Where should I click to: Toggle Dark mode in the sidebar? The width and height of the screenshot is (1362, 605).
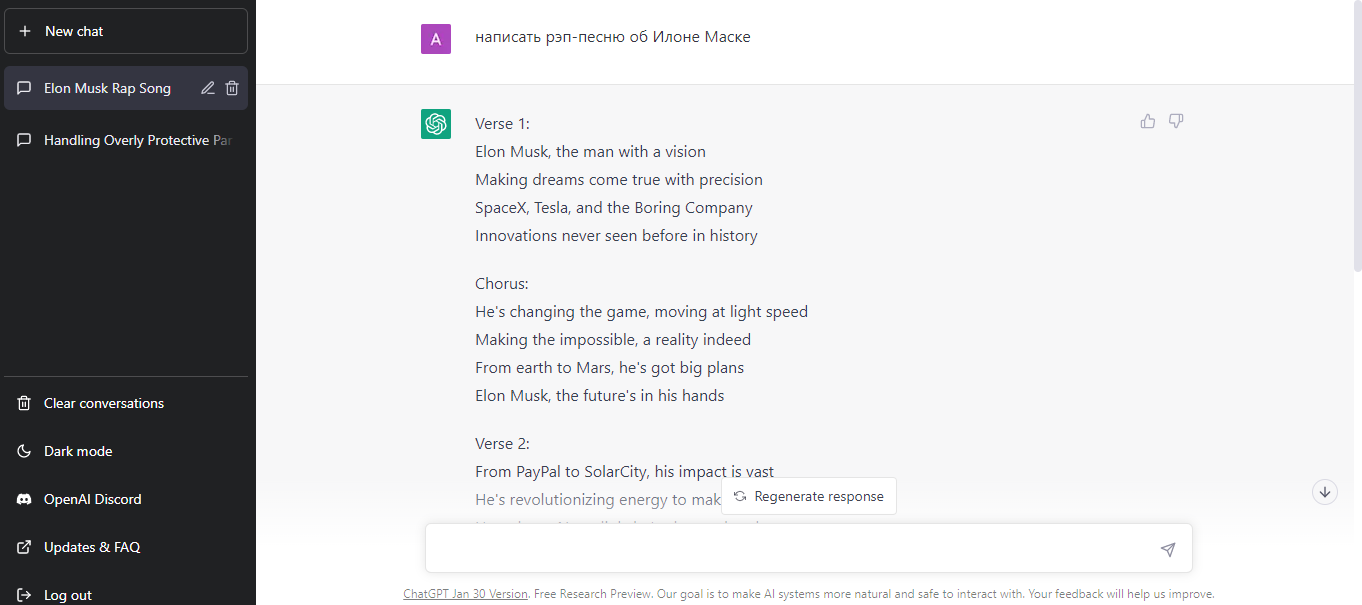(78, 451)
